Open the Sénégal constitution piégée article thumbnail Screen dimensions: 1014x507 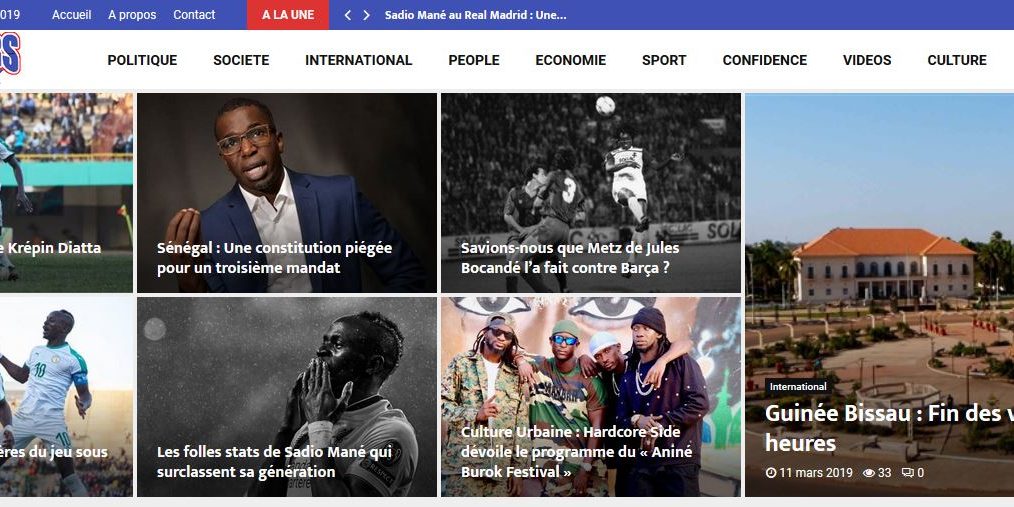(x=287, y=193)
